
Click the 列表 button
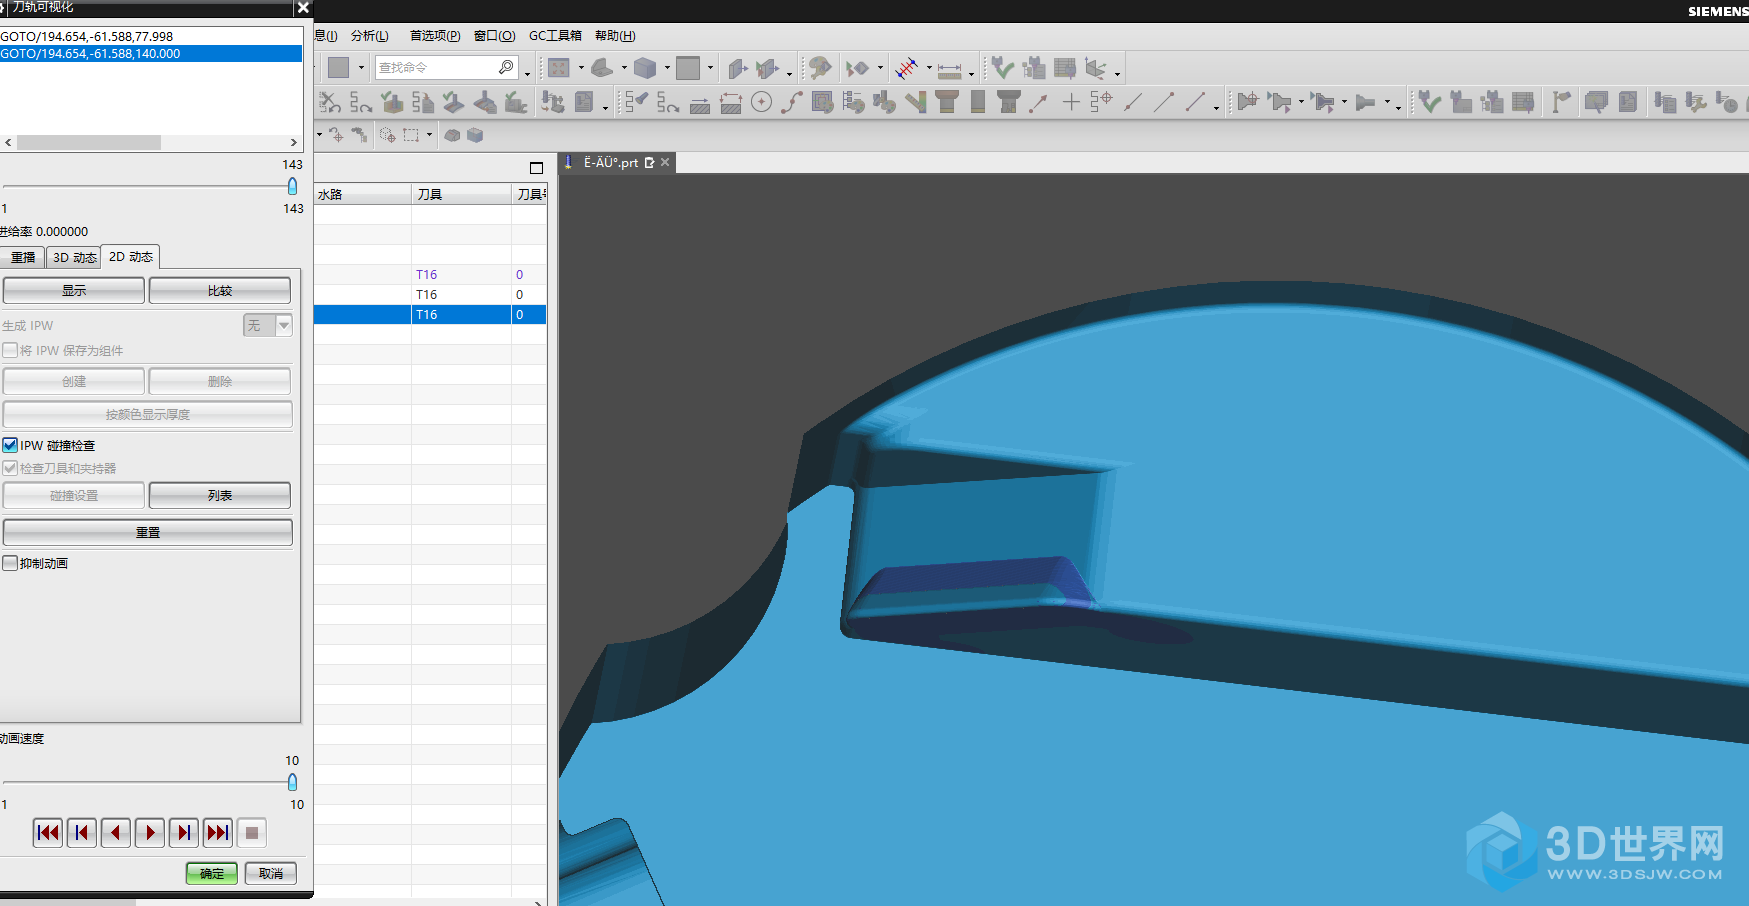(220, 495)
